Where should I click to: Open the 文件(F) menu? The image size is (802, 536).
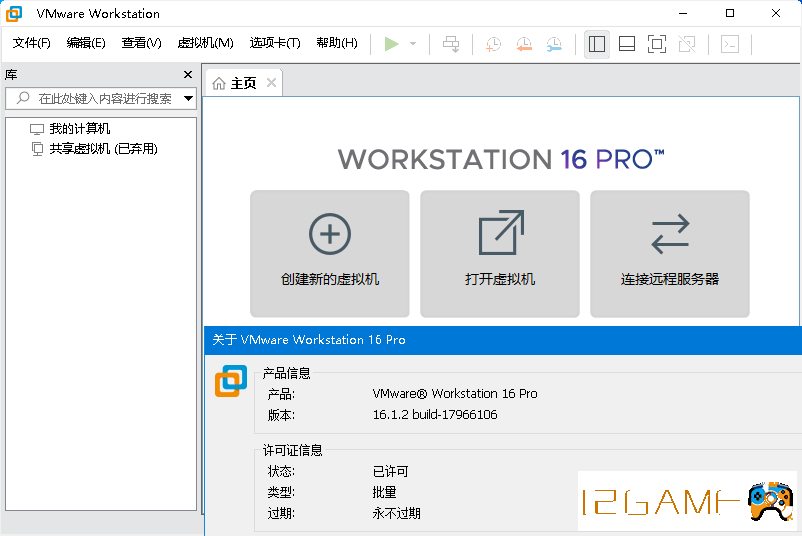pos(32,43)
